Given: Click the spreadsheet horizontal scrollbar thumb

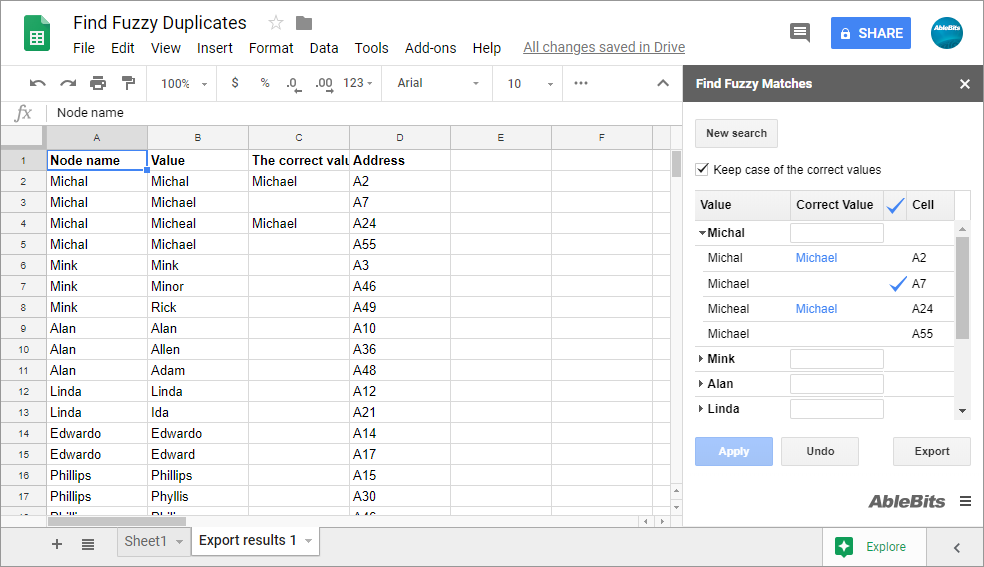Looking at the screenshot, I should pos(117,521).
